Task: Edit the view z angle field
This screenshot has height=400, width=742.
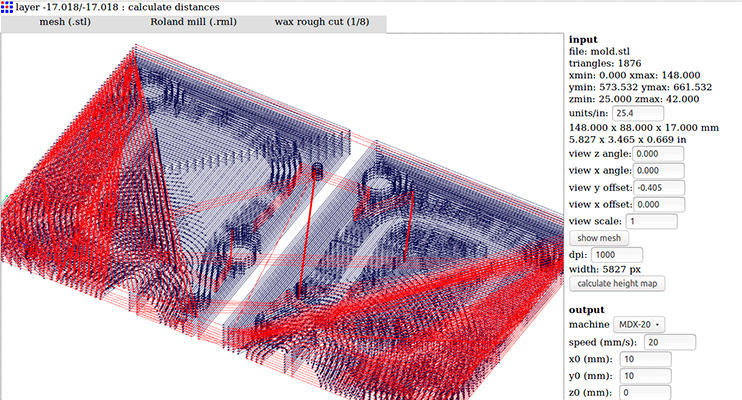Action: click(x=658, y=154)
